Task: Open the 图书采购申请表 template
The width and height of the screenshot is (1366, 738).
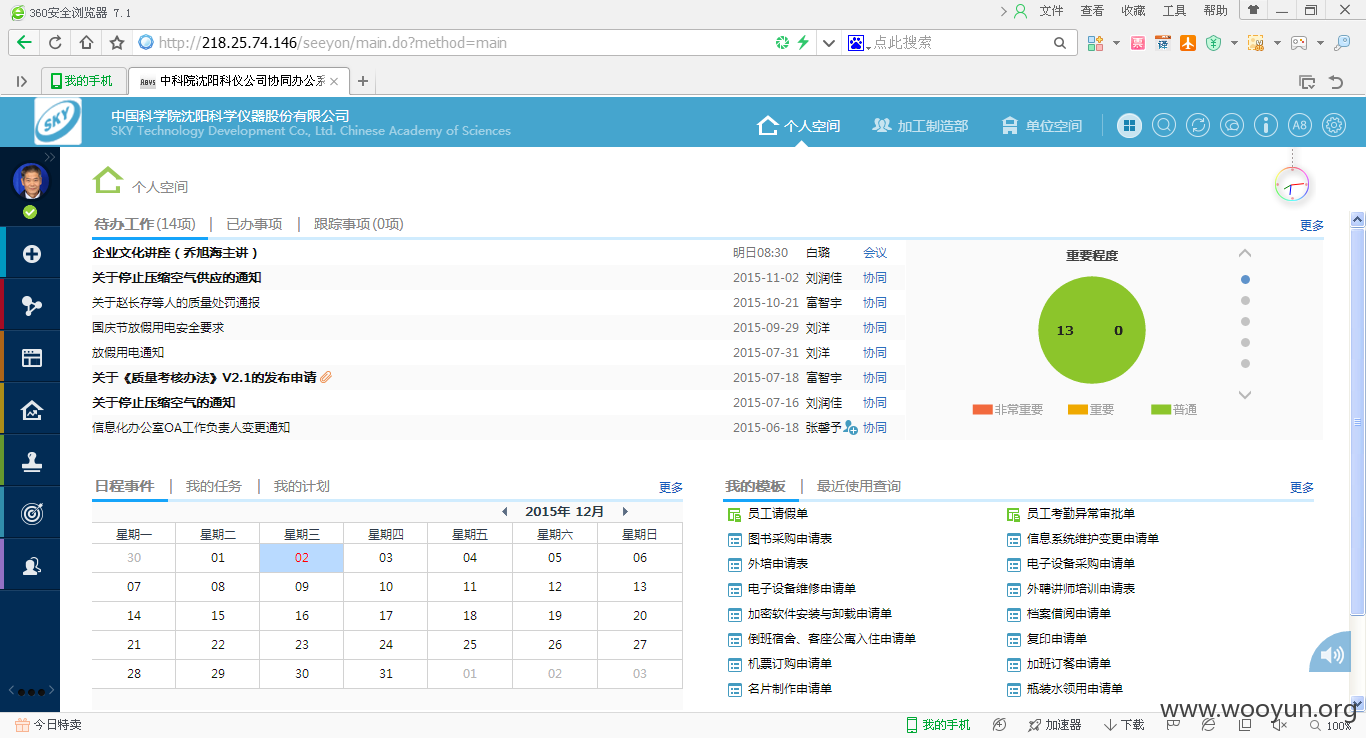Action: coord(790,538)
